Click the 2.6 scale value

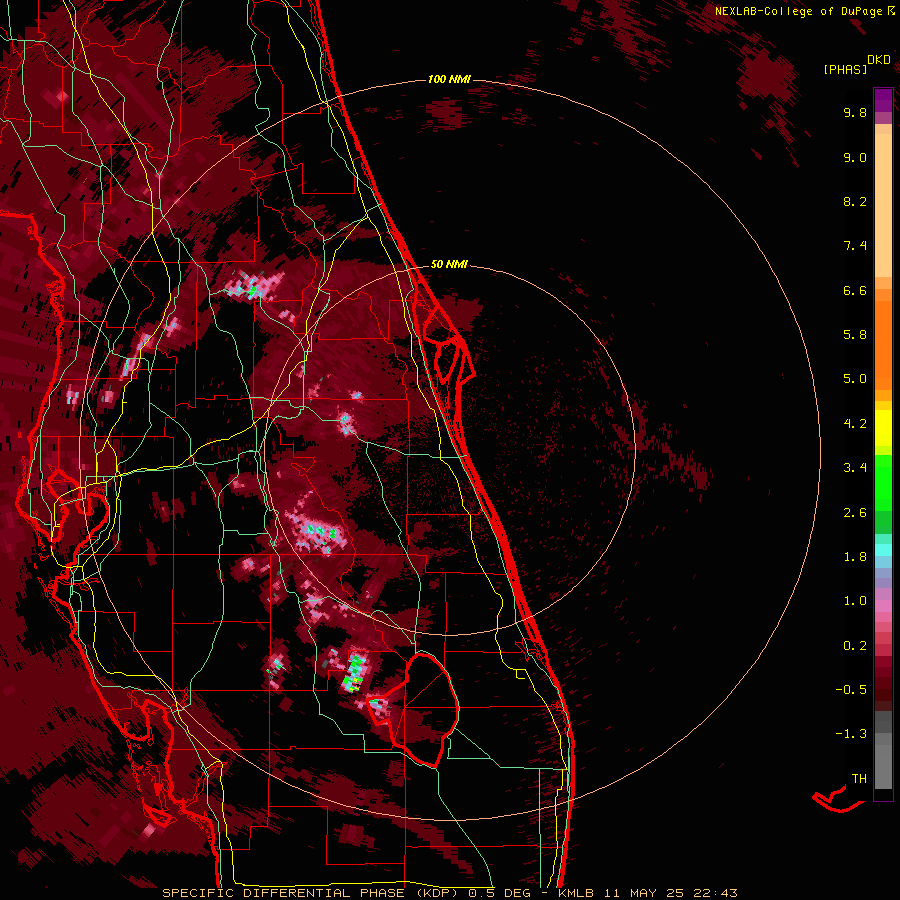click(855, 513)
